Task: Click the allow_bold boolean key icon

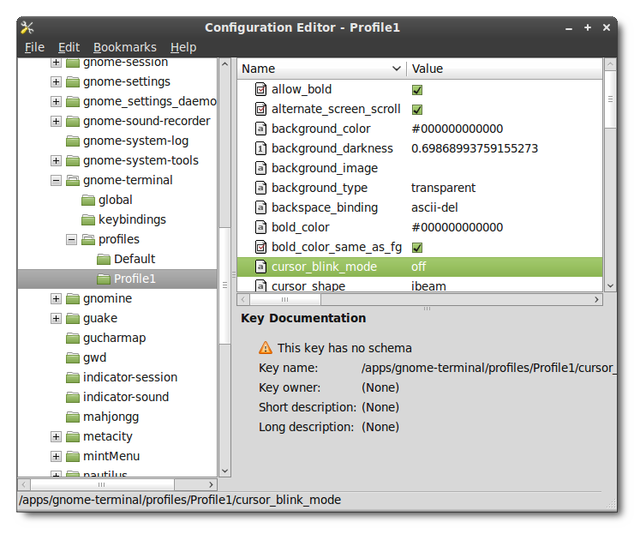Action: pos(261,89)
